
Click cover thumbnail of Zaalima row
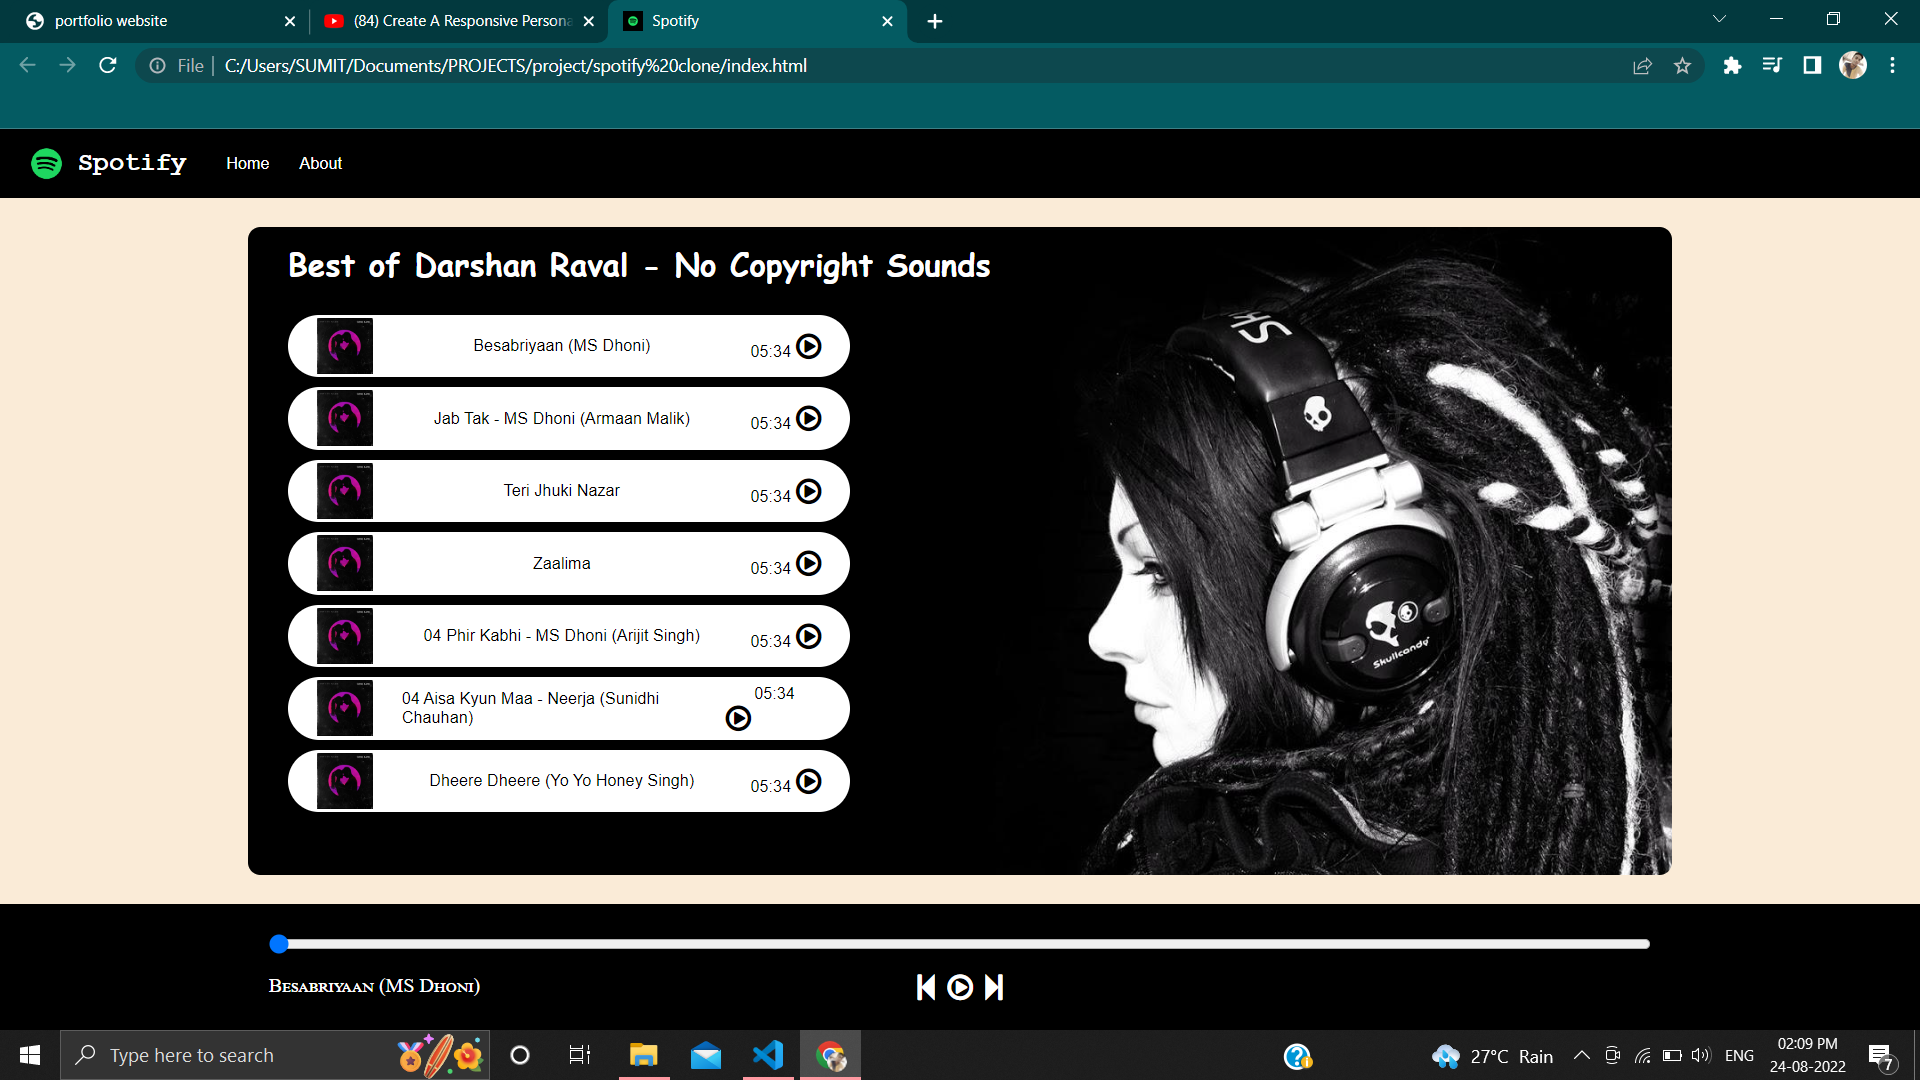coord(345,563)
